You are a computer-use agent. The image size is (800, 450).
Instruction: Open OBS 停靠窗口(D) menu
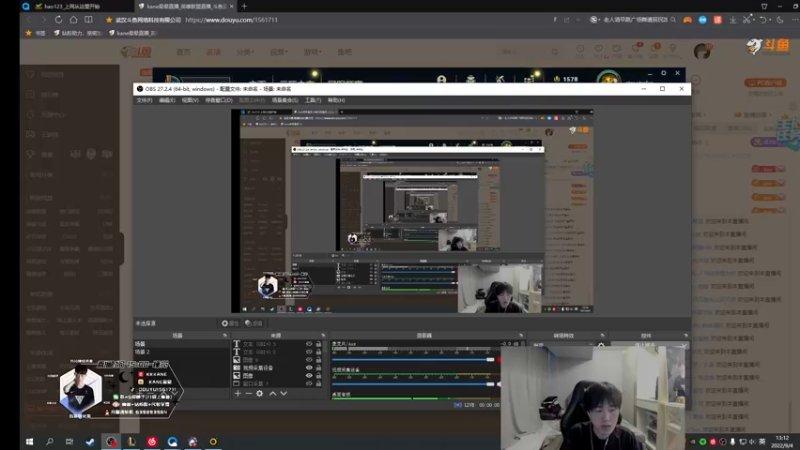tap(219, 101)
